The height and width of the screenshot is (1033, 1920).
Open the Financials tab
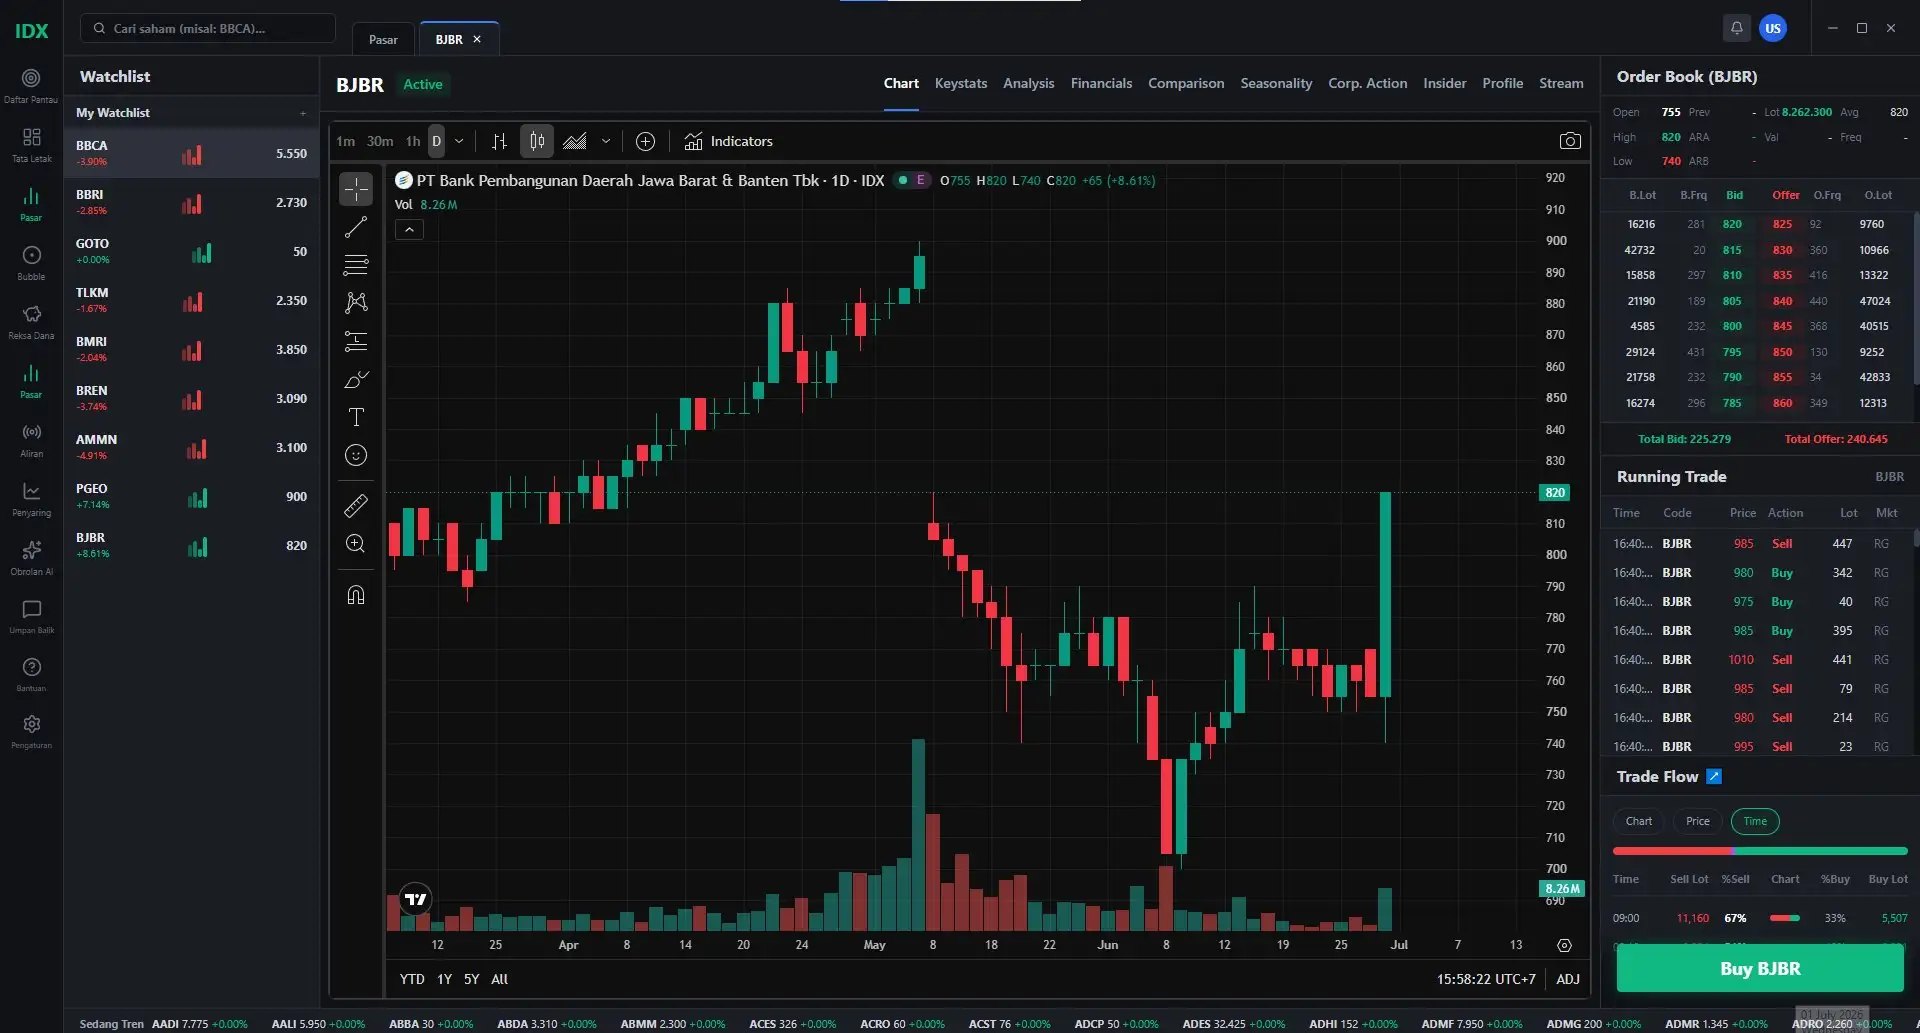click(x=1101, y=83)
